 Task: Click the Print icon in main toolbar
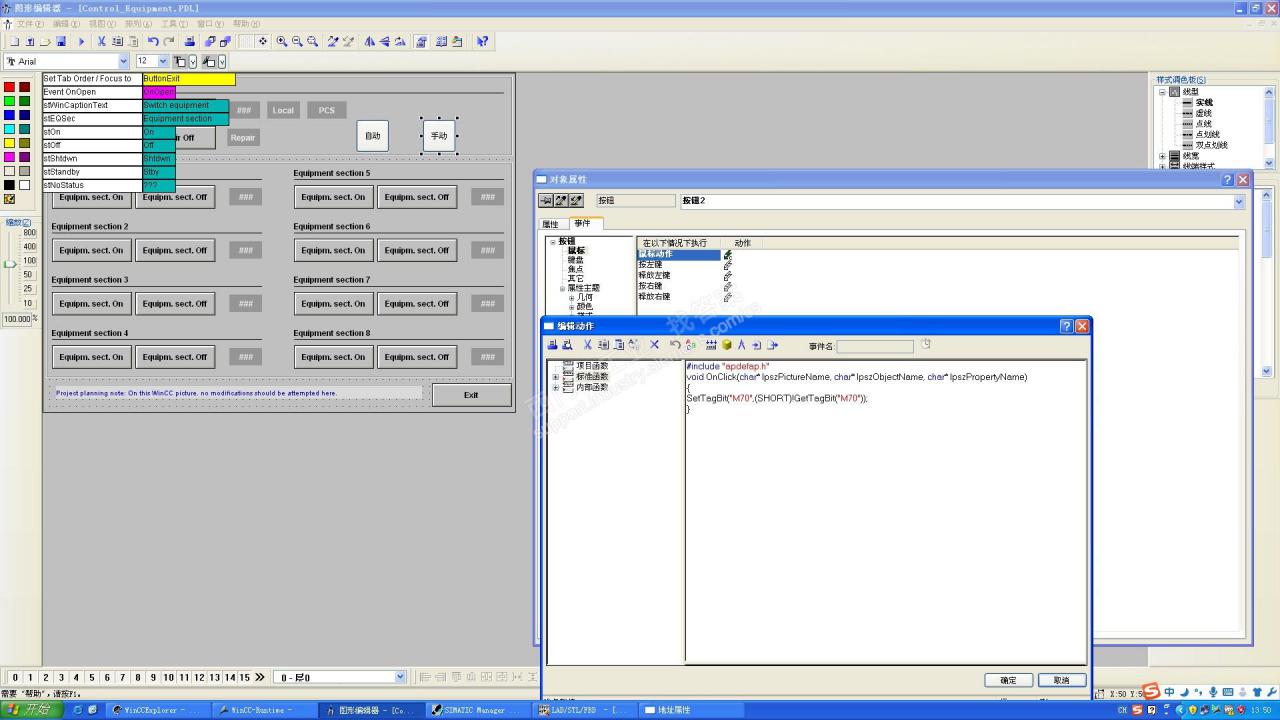coord(190,42)
